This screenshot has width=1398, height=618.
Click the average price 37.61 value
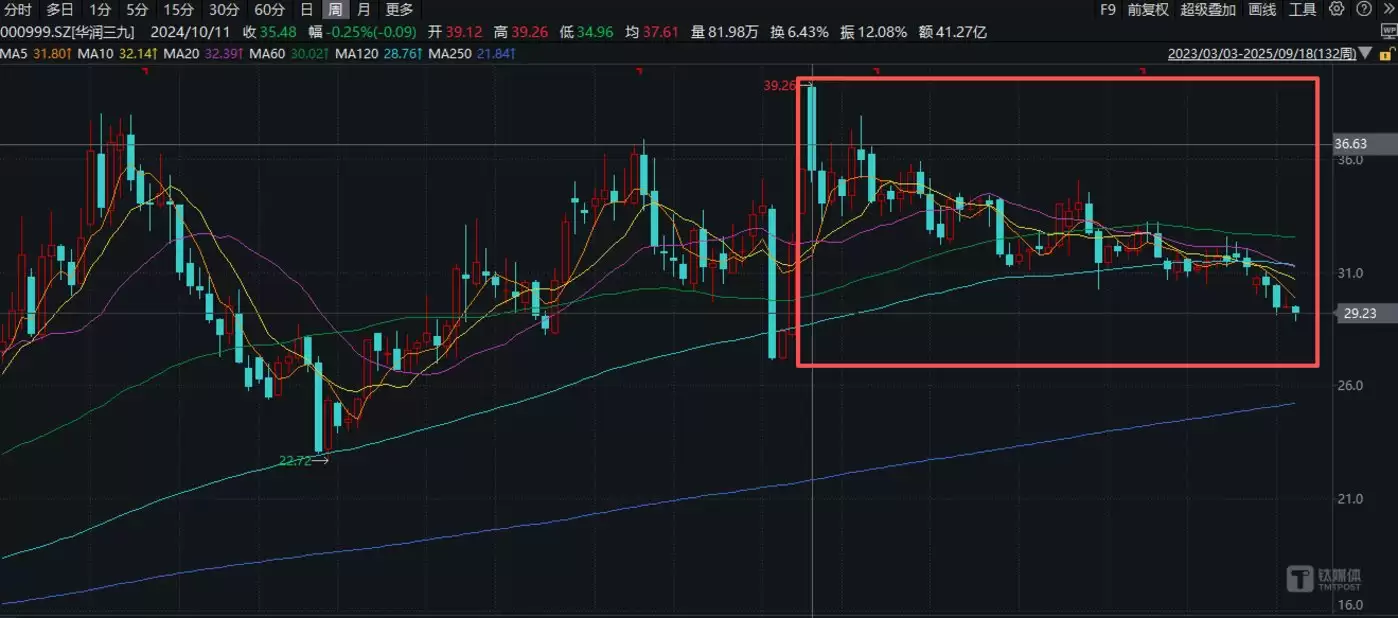pyautogui.click(x=662, y=32)
